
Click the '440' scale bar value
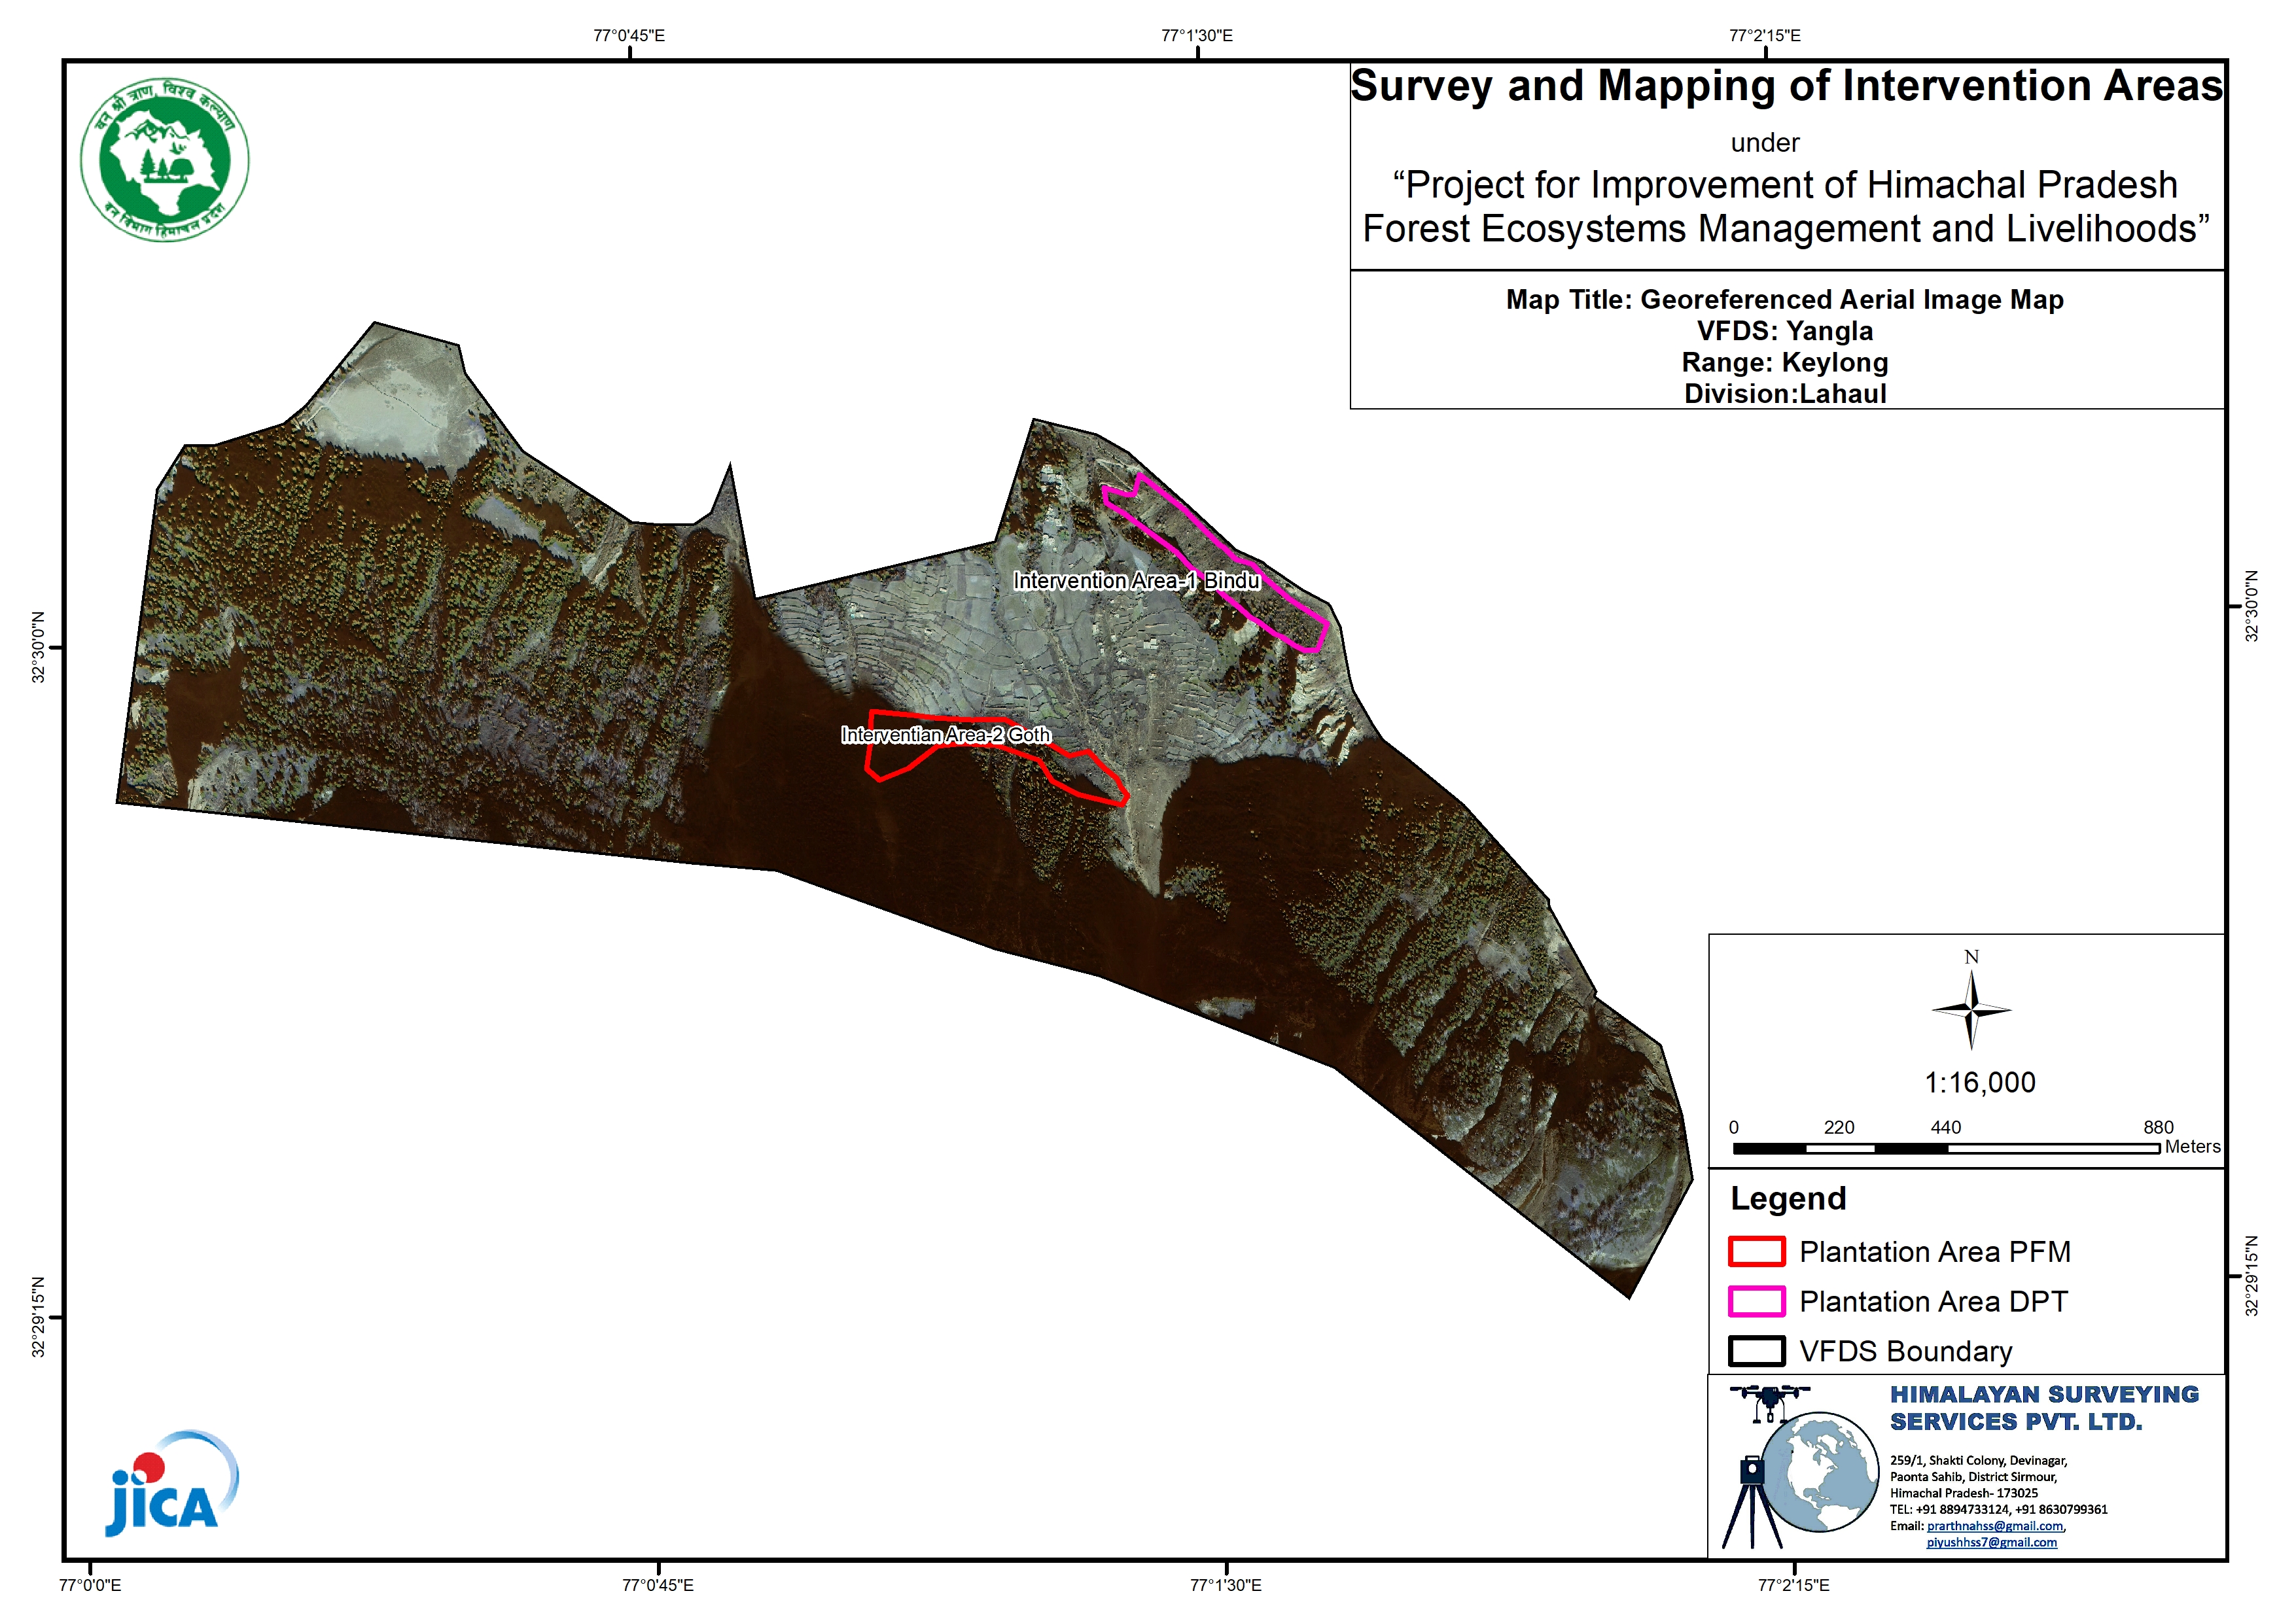tap(1945, 1127)
